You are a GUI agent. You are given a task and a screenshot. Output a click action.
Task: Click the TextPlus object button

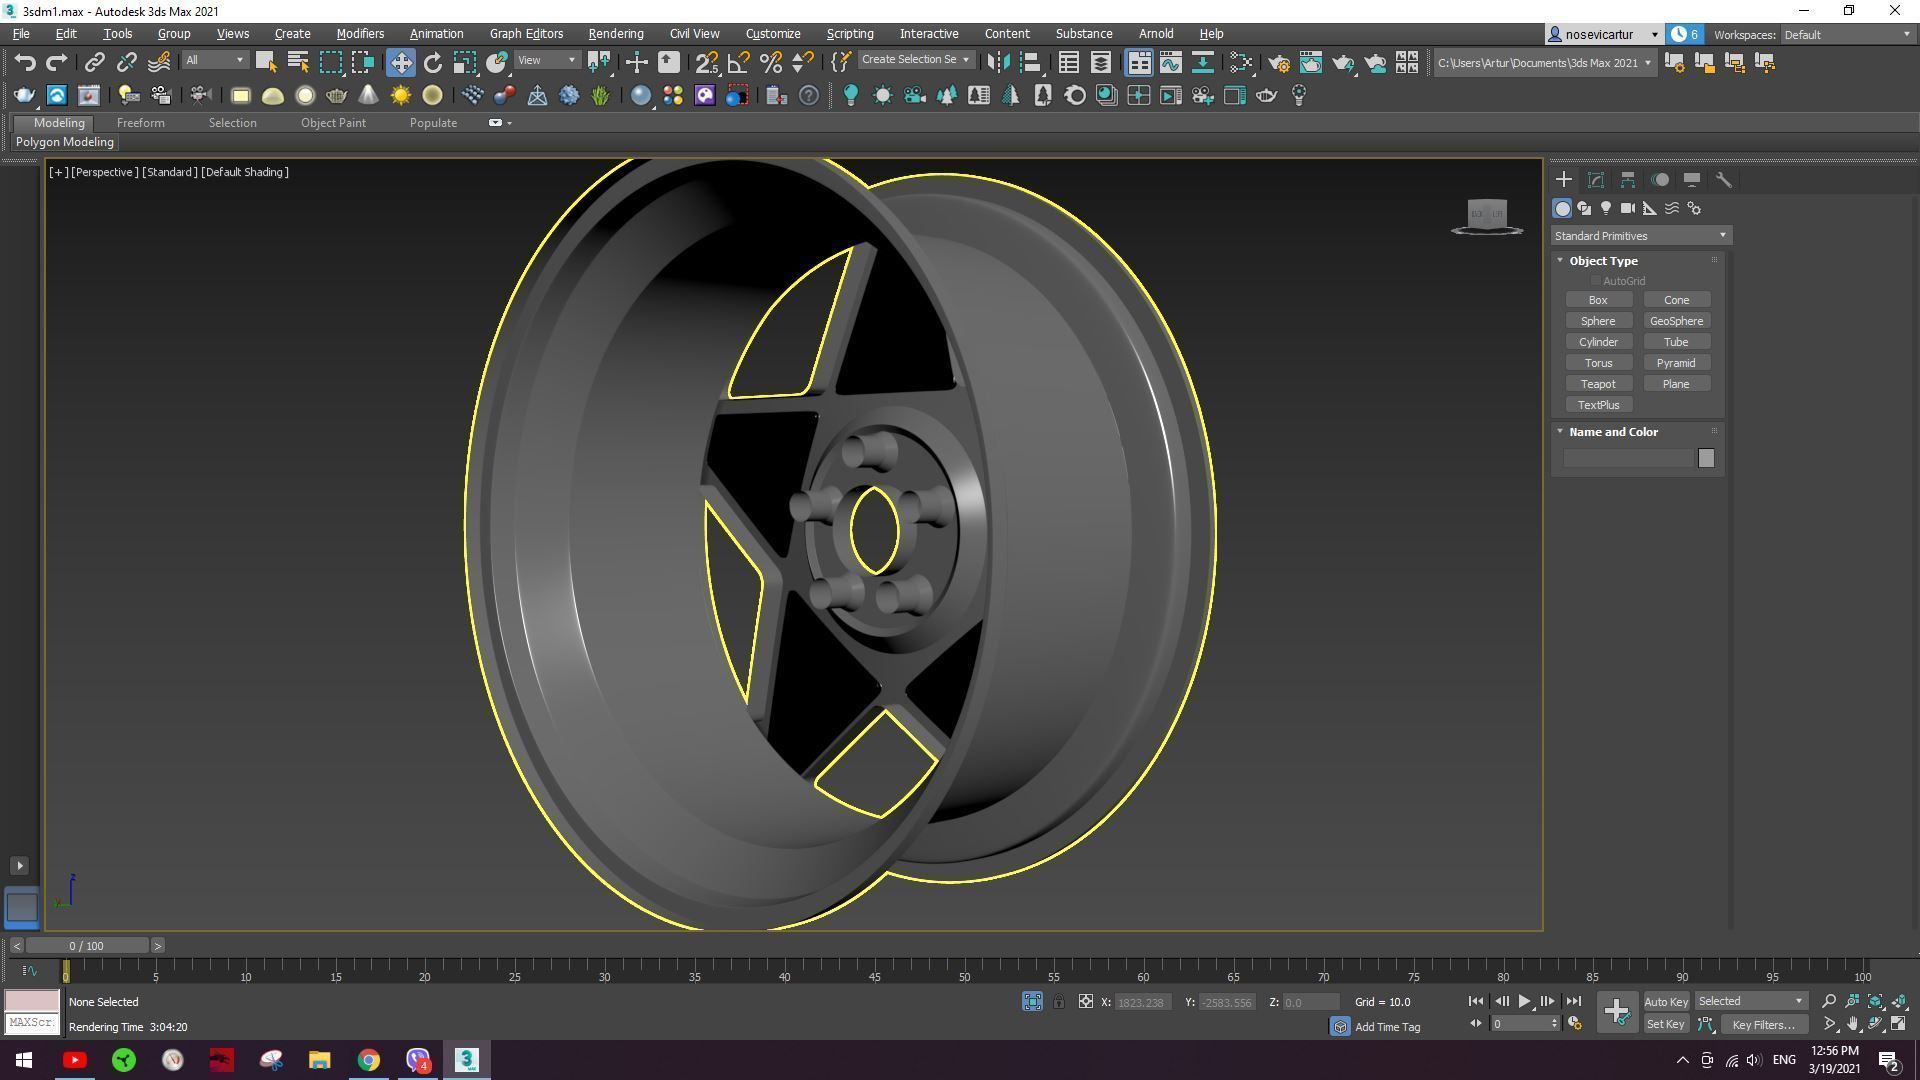(x=1598, y=405)
